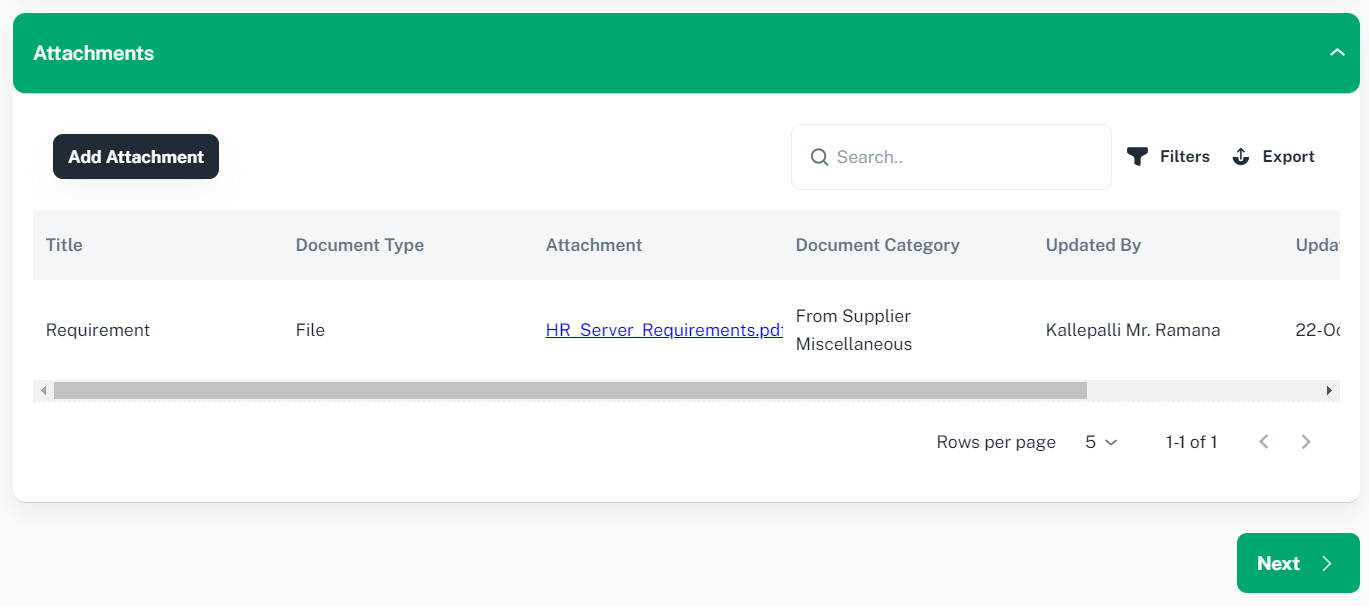Click the horizontal scrollbar thumb
Image resolution: width=1369 pixels, height=606 pixels.
tap(570, 391)
